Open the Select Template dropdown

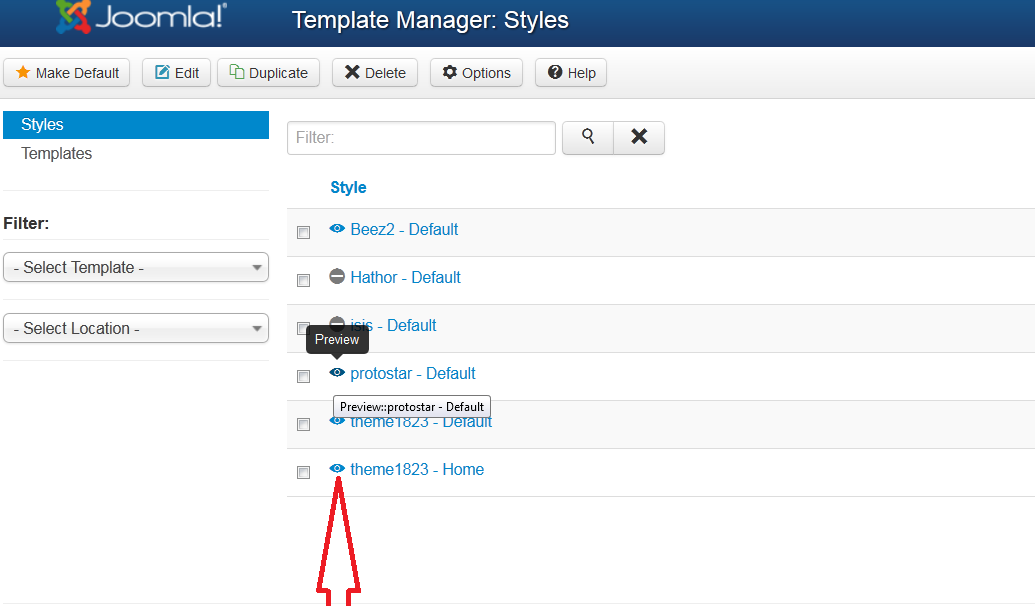pos(136,267)
